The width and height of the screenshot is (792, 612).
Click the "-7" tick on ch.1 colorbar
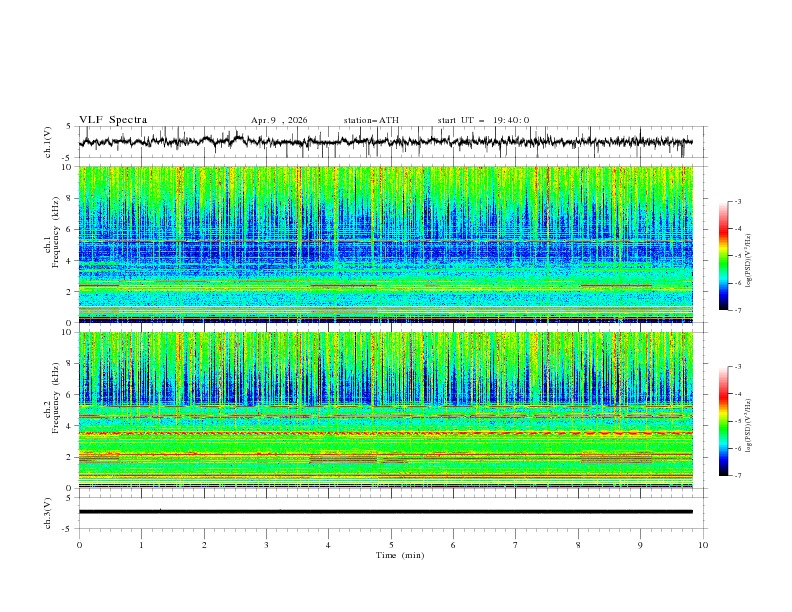pyautogui.click(x=737, y=311)
